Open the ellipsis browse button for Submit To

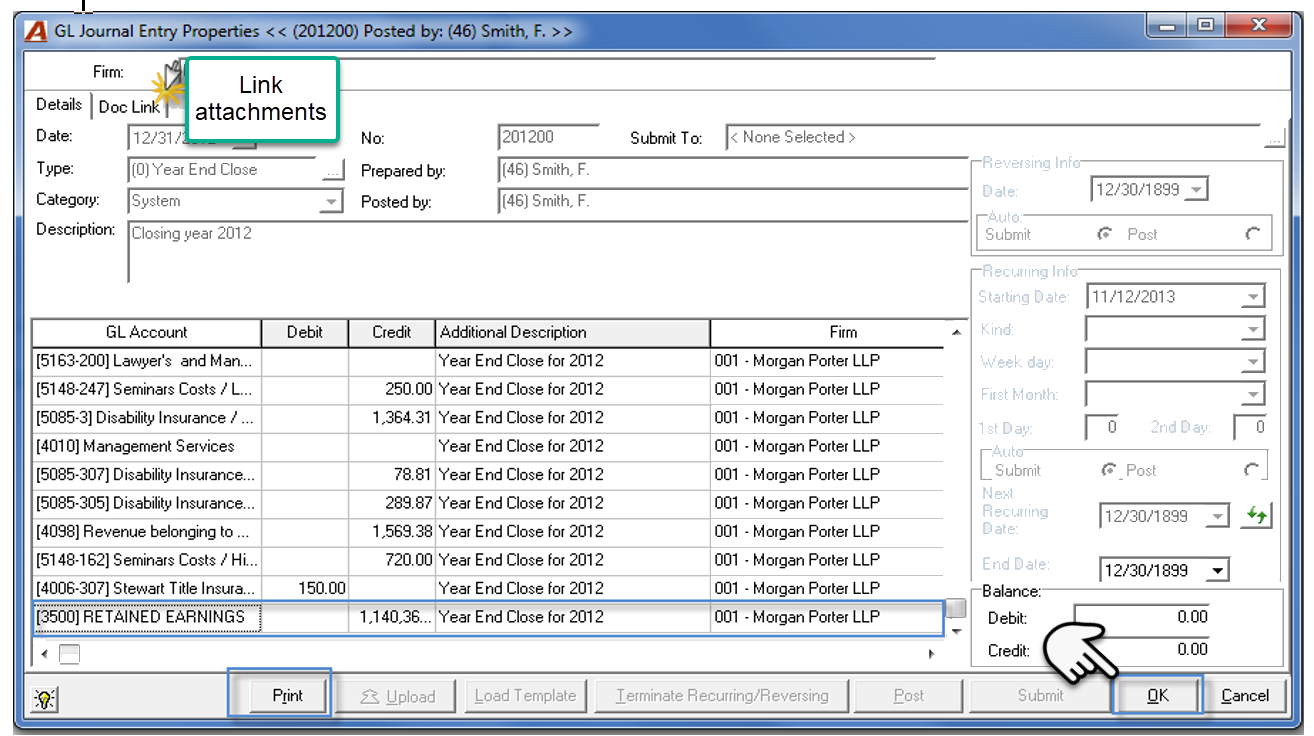1273,139
